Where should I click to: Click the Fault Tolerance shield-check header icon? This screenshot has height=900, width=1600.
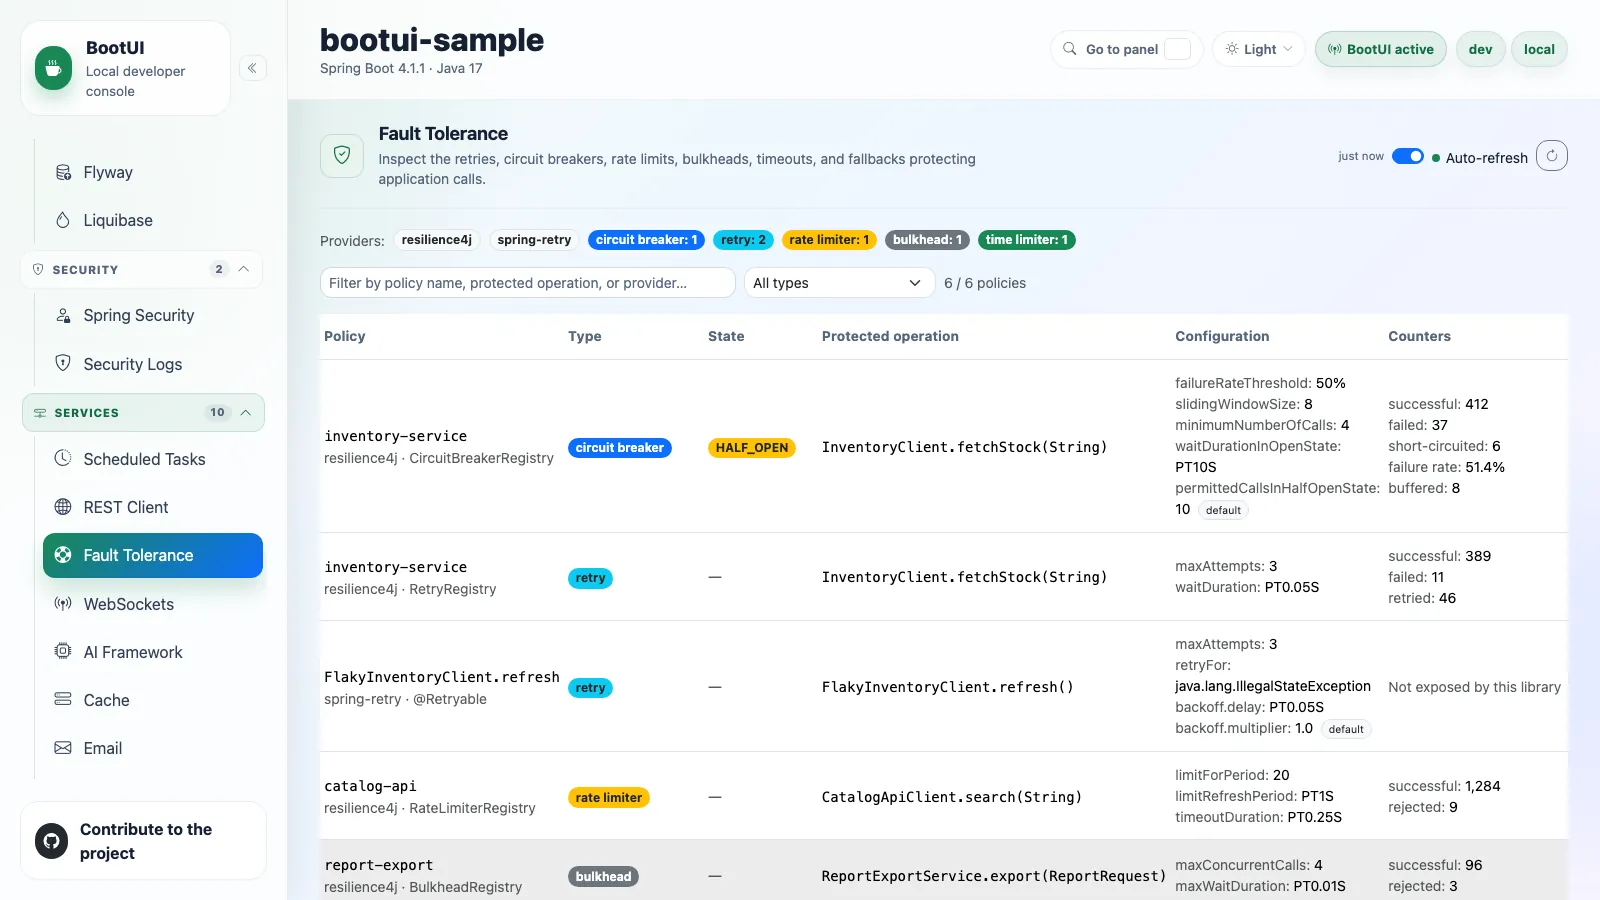pos(342,156)
